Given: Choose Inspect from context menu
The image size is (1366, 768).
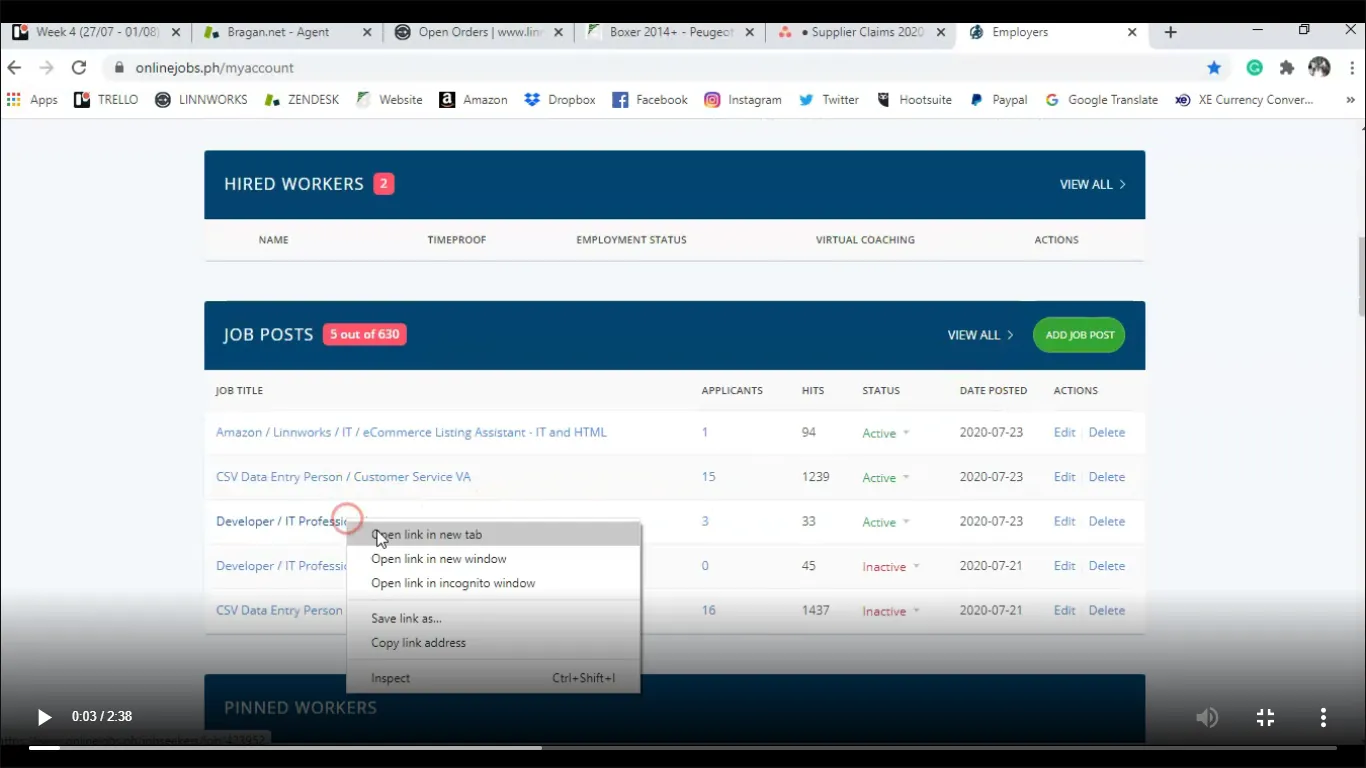Looking at the screenshot, I should pos(493,678).
